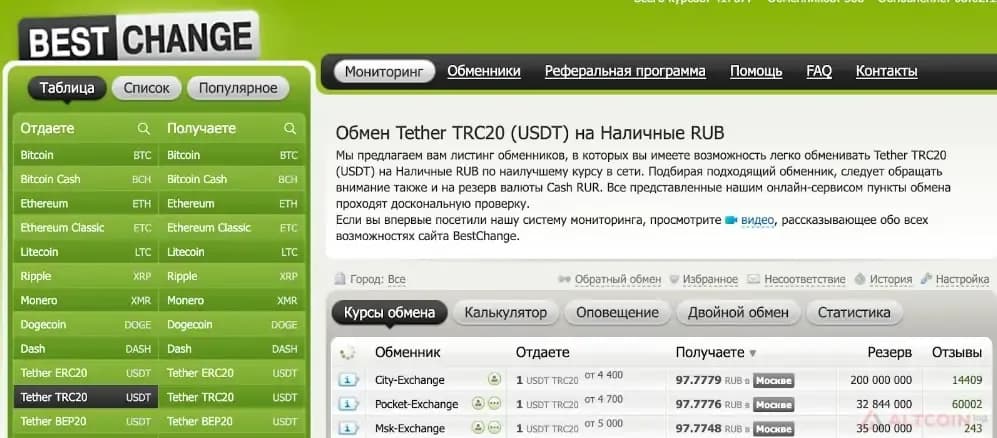Select Monero in the Отдаете column
Image resolution: width=997 pixels, height=438 pixels.
point(85,300)
